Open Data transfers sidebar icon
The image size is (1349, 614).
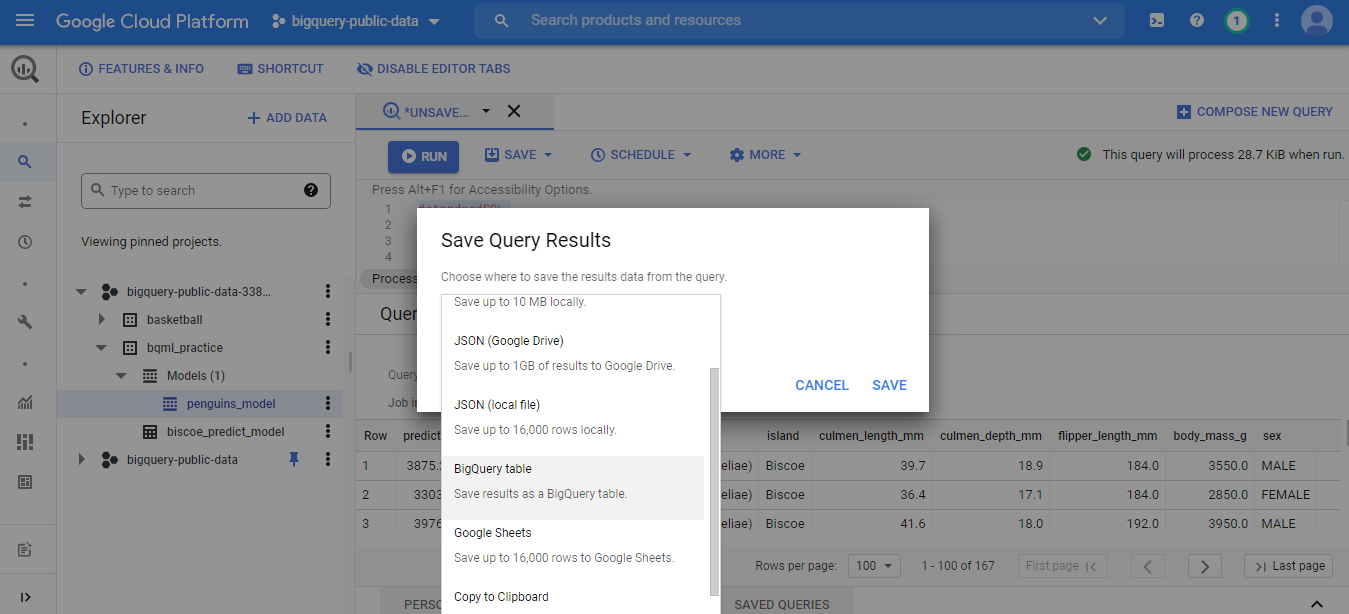(x=25, y=201)
